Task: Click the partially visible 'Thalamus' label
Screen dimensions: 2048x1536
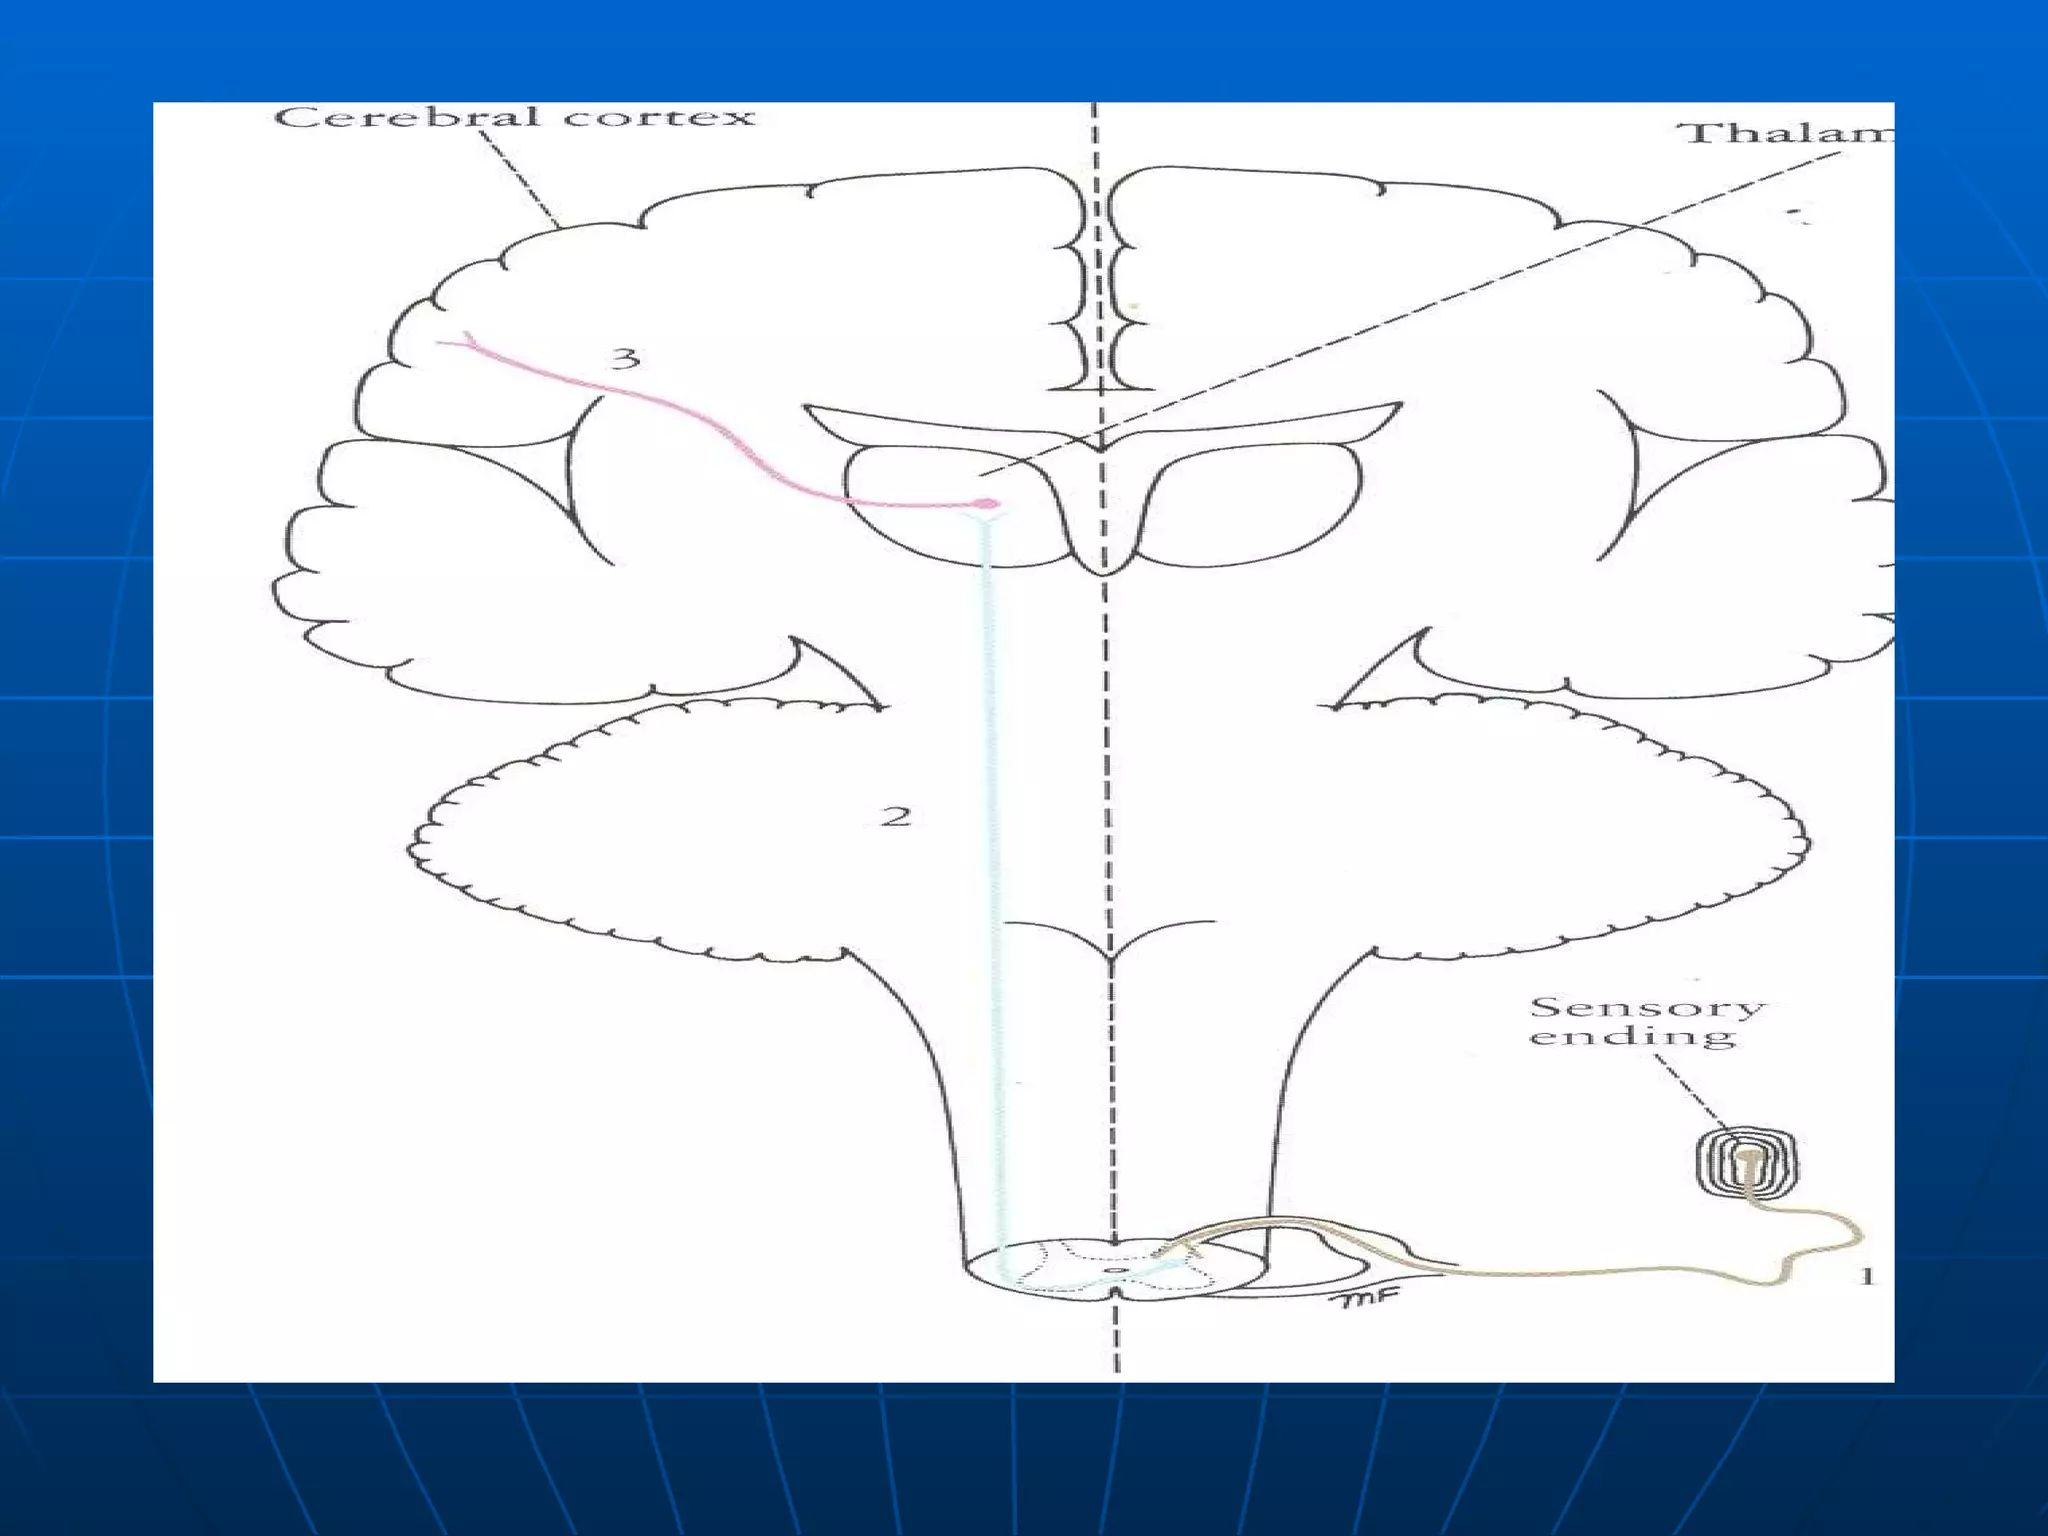Action: (1788, 132)
